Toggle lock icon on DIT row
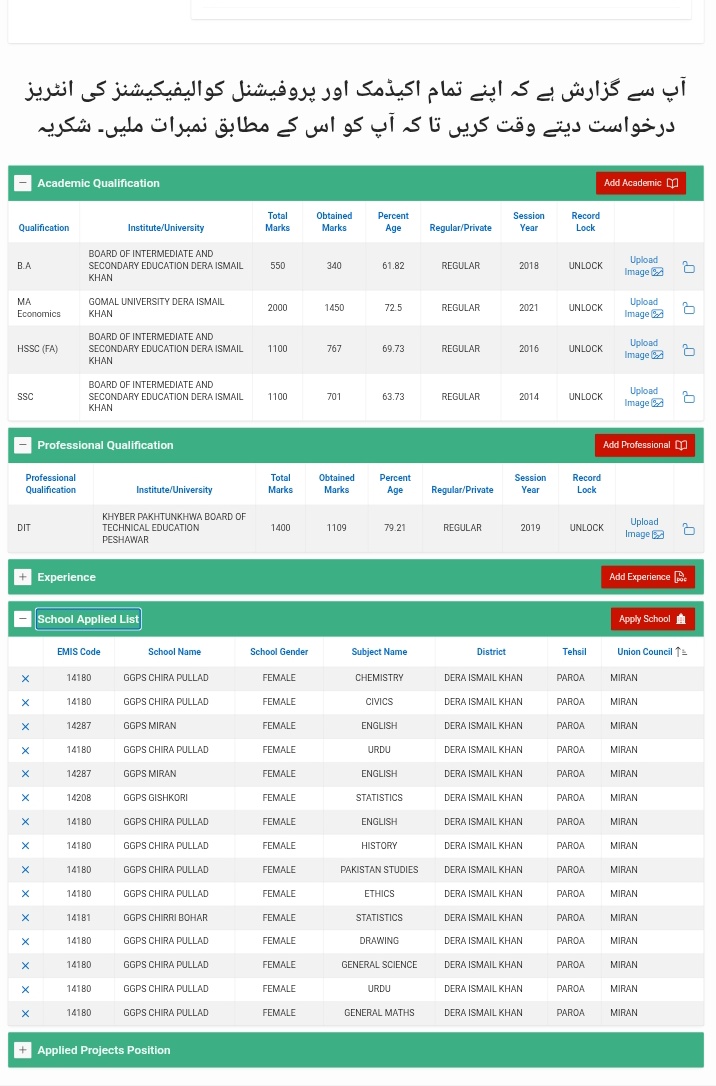This screenshot has width=716, height=1086. 688,529
